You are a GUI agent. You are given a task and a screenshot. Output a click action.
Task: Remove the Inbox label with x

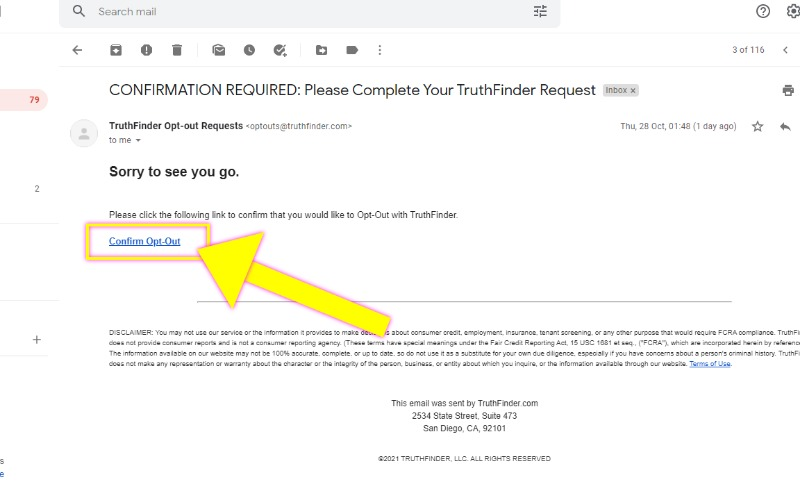point(633,90)
